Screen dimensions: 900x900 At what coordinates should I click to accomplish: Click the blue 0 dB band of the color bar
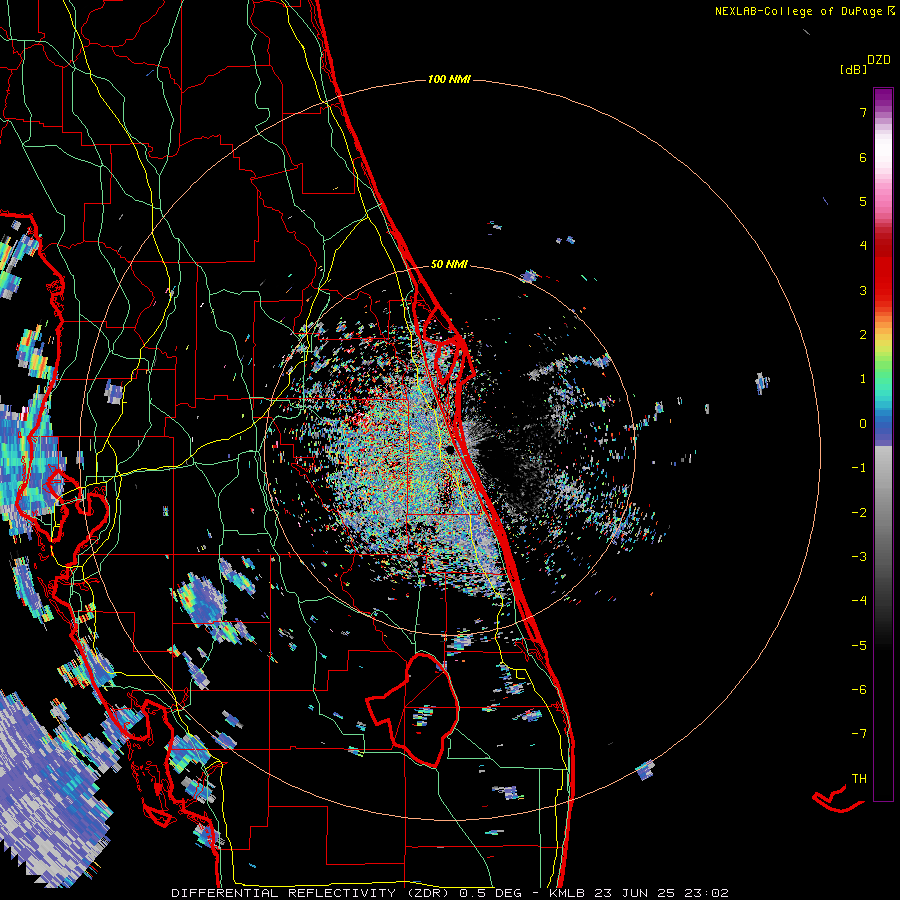(x=883, y=426)
